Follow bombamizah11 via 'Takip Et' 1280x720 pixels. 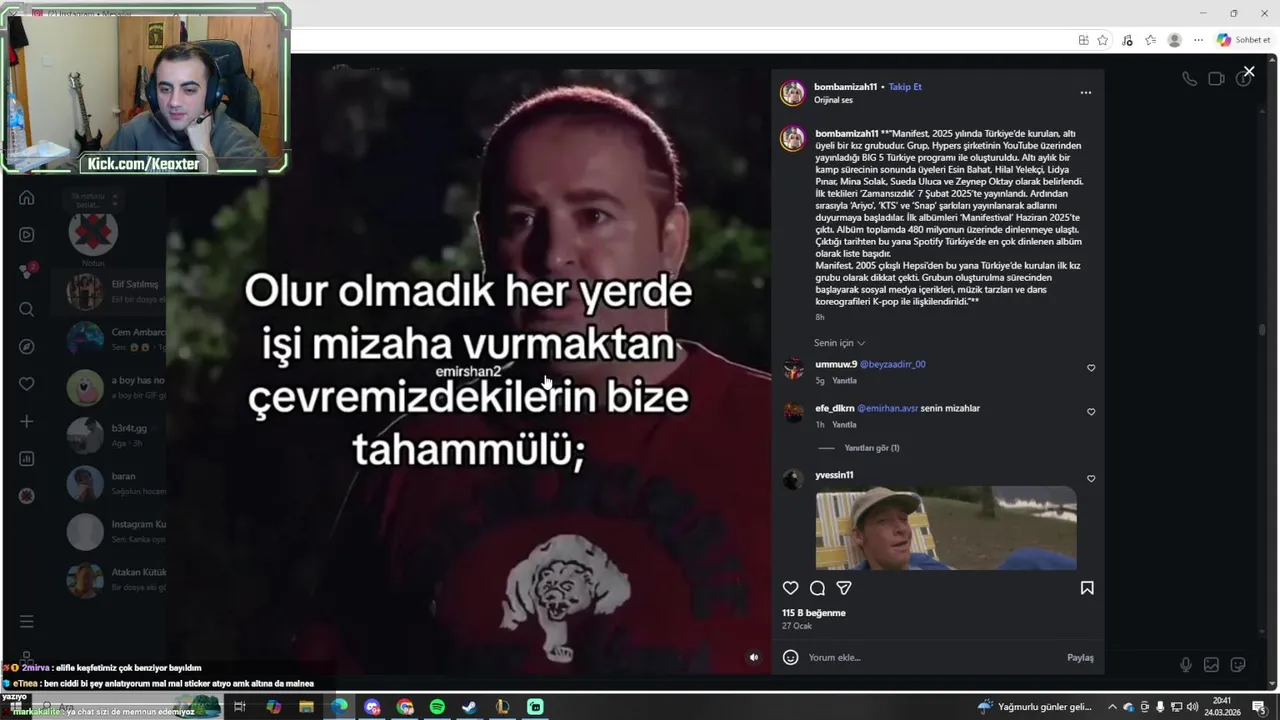pyautogui.click(x=905, y=87)
